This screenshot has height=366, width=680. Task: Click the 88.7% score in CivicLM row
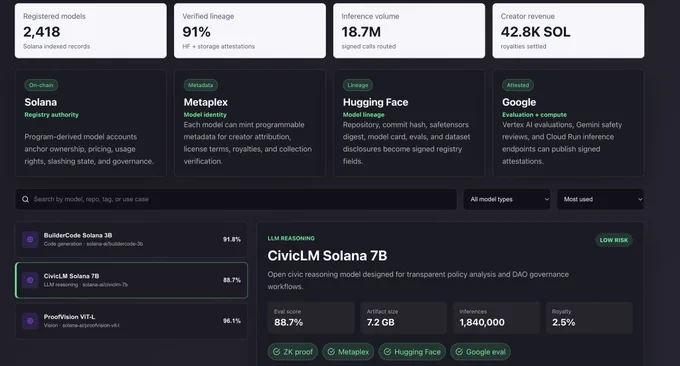tap(232, 280)
